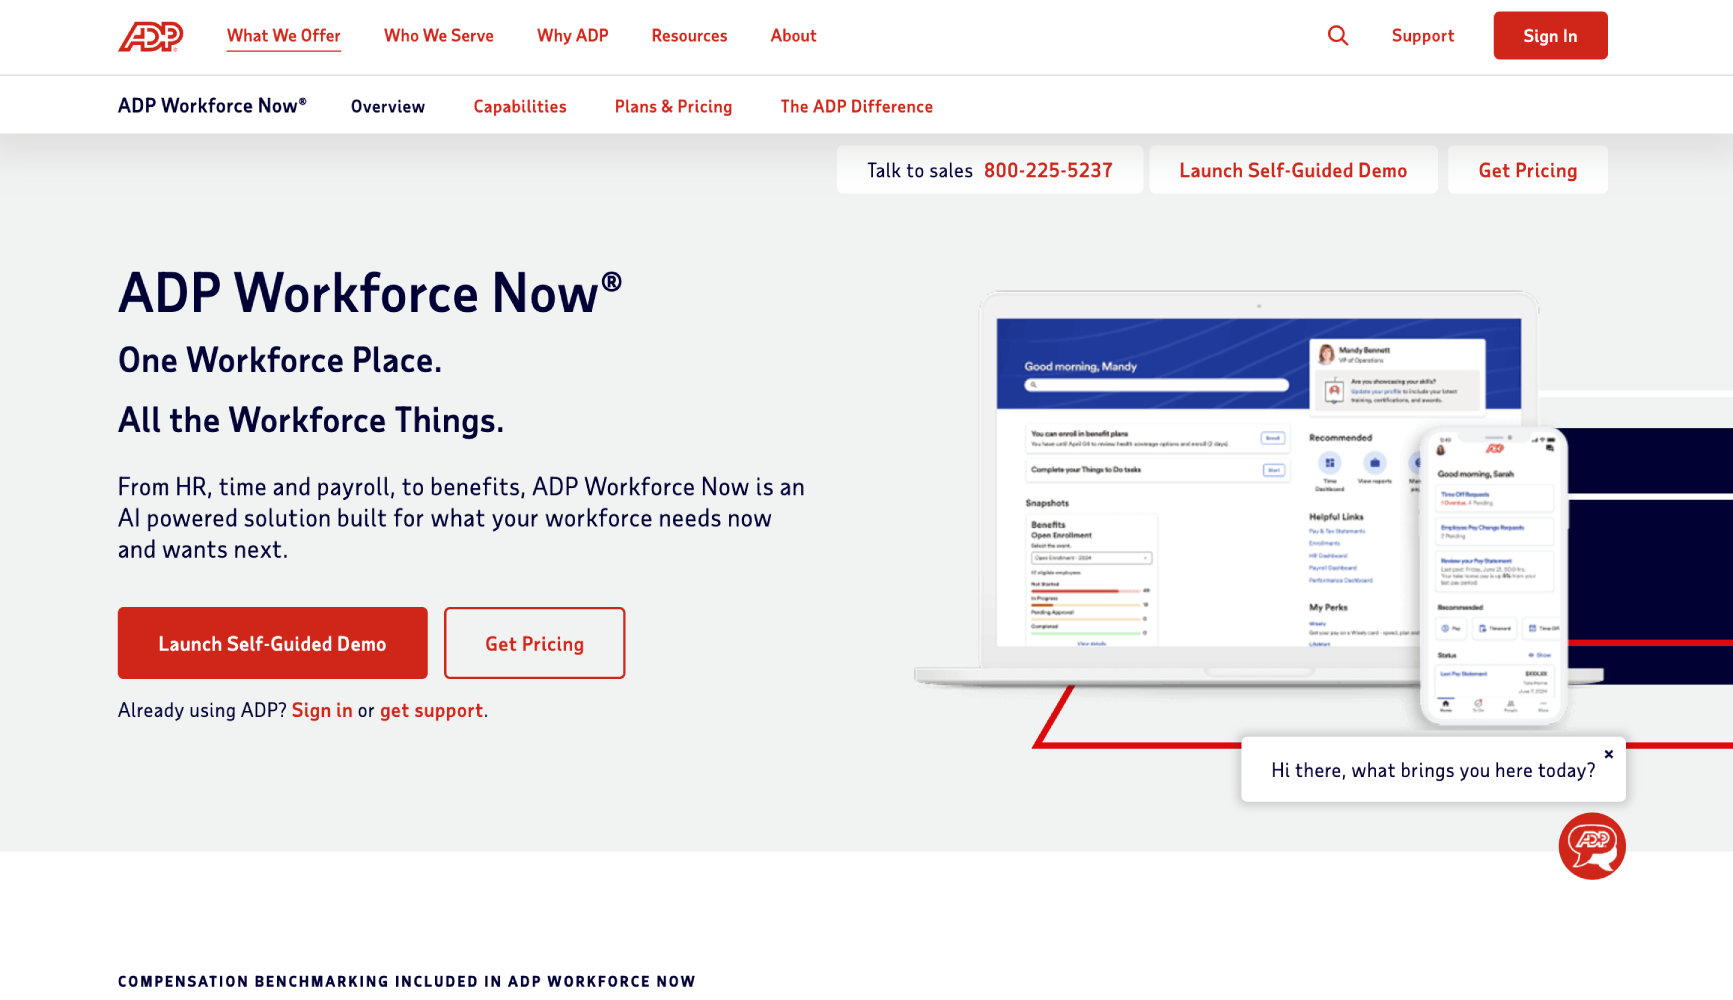This screenshot has height=1000, width=1733.
Task: Click the 'ADP Workforce Now®' main heading
Action: [x=370, y=293]
